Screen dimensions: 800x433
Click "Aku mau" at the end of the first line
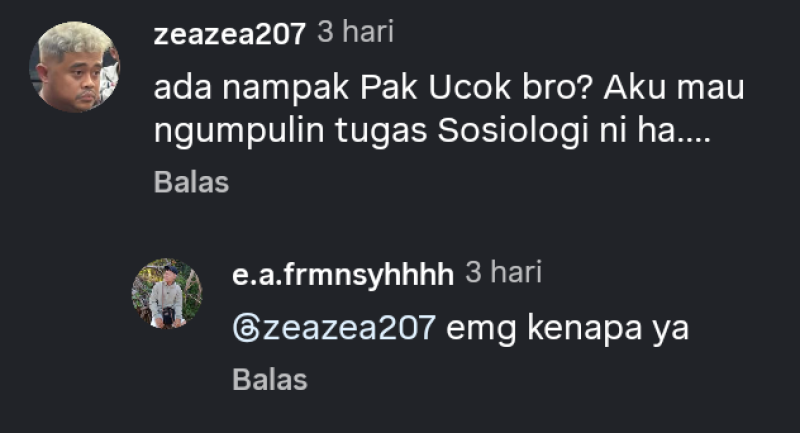click(x=674, y=88)
